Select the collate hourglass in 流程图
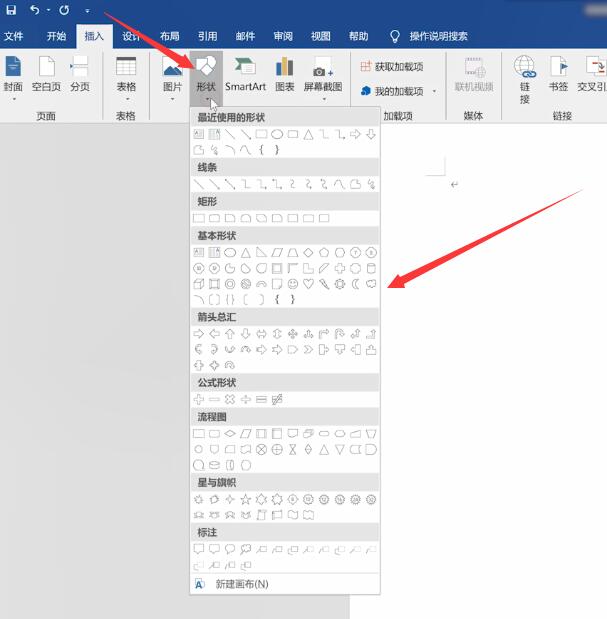This screenshot has width=607, height=619. pos(292,450)
